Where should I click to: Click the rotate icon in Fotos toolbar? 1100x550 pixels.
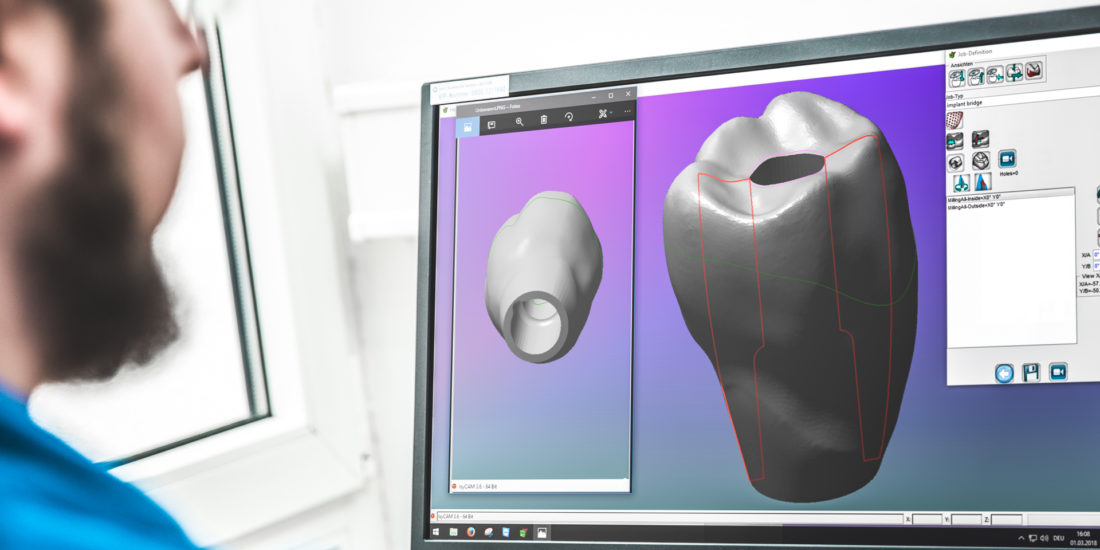pyautogui.click(x=569, y=117)
